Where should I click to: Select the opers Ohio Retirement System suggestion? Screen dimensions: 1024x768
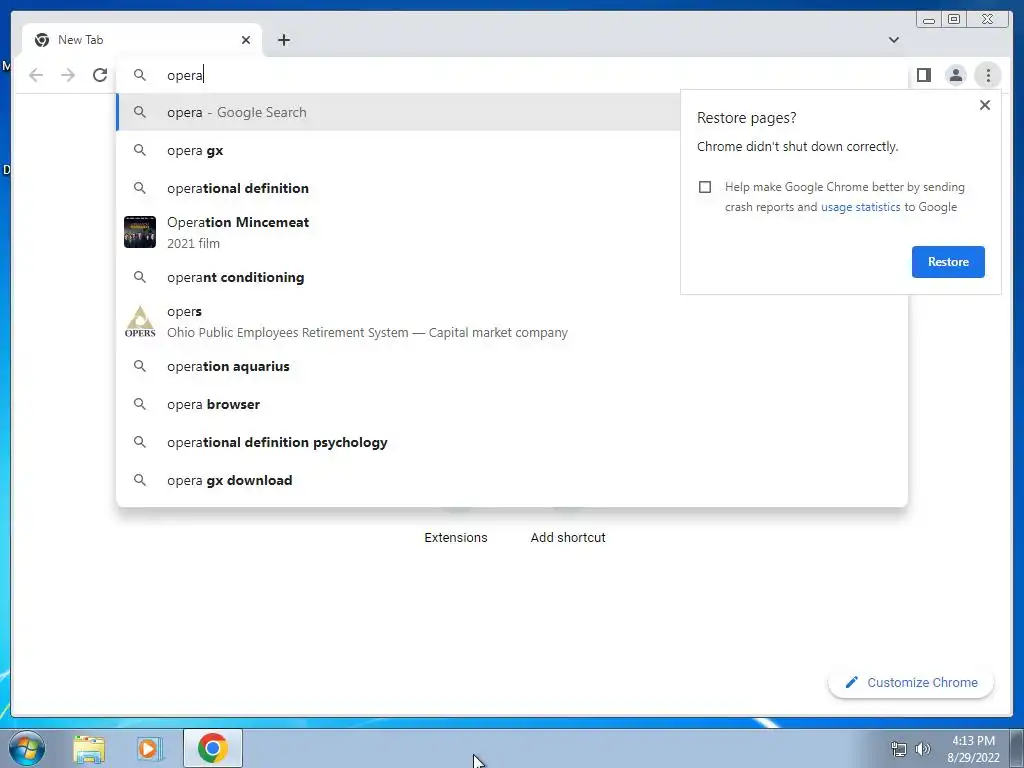point(512,322)
